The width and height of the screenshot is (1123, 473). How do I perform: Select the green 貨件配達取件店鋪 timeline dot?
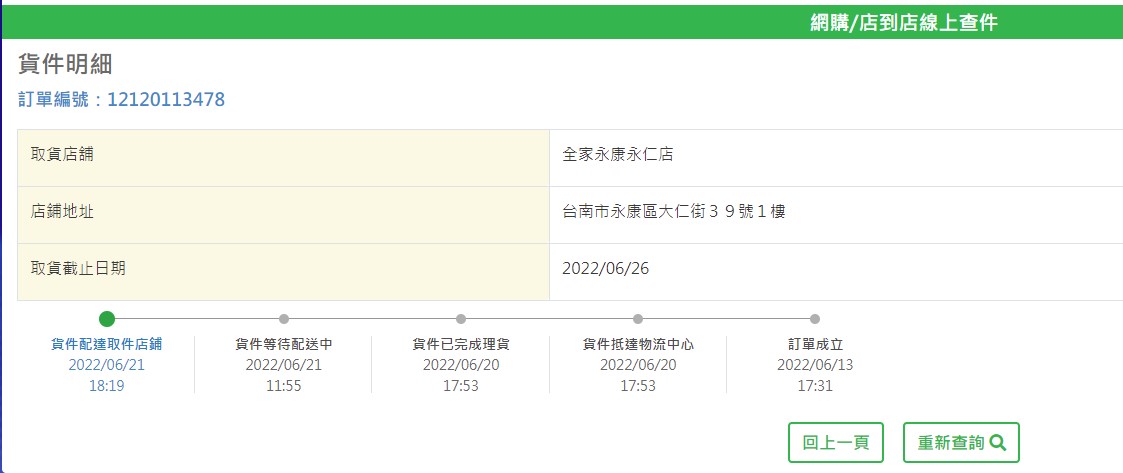[107, 319]
